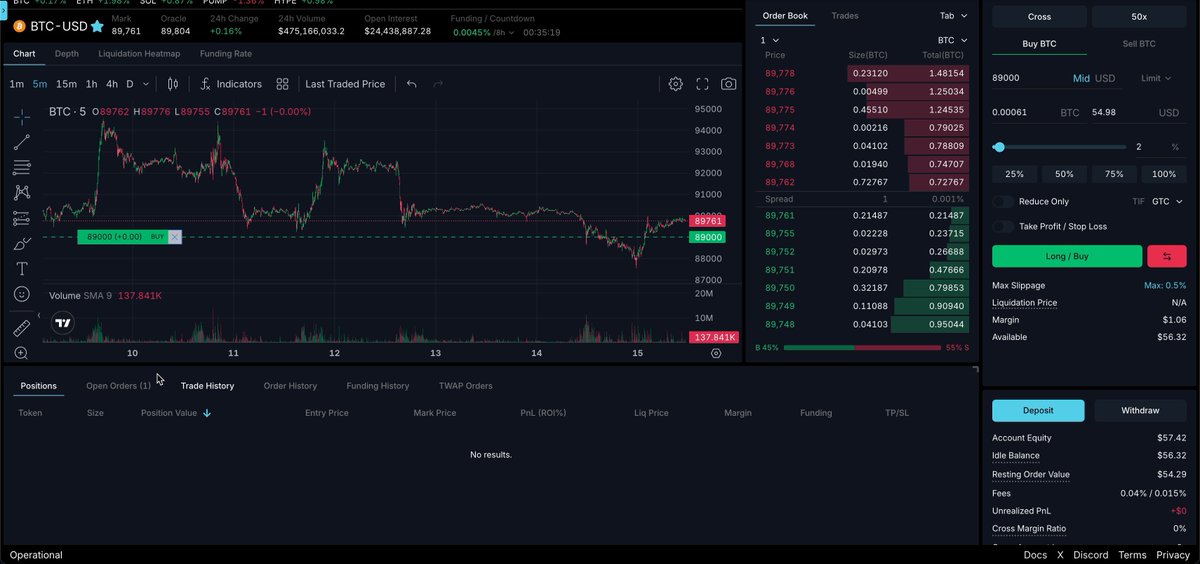Switch to Depth chart tab

[67, 53]
